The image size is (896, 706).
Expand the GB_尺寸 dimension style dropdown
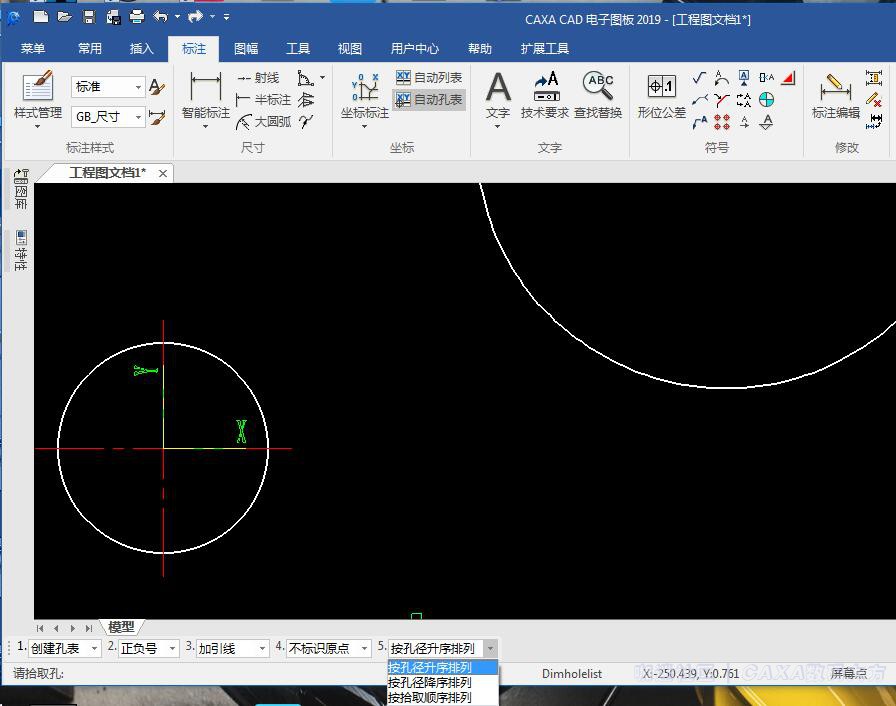pyautogui.click(x=138, y=117)
